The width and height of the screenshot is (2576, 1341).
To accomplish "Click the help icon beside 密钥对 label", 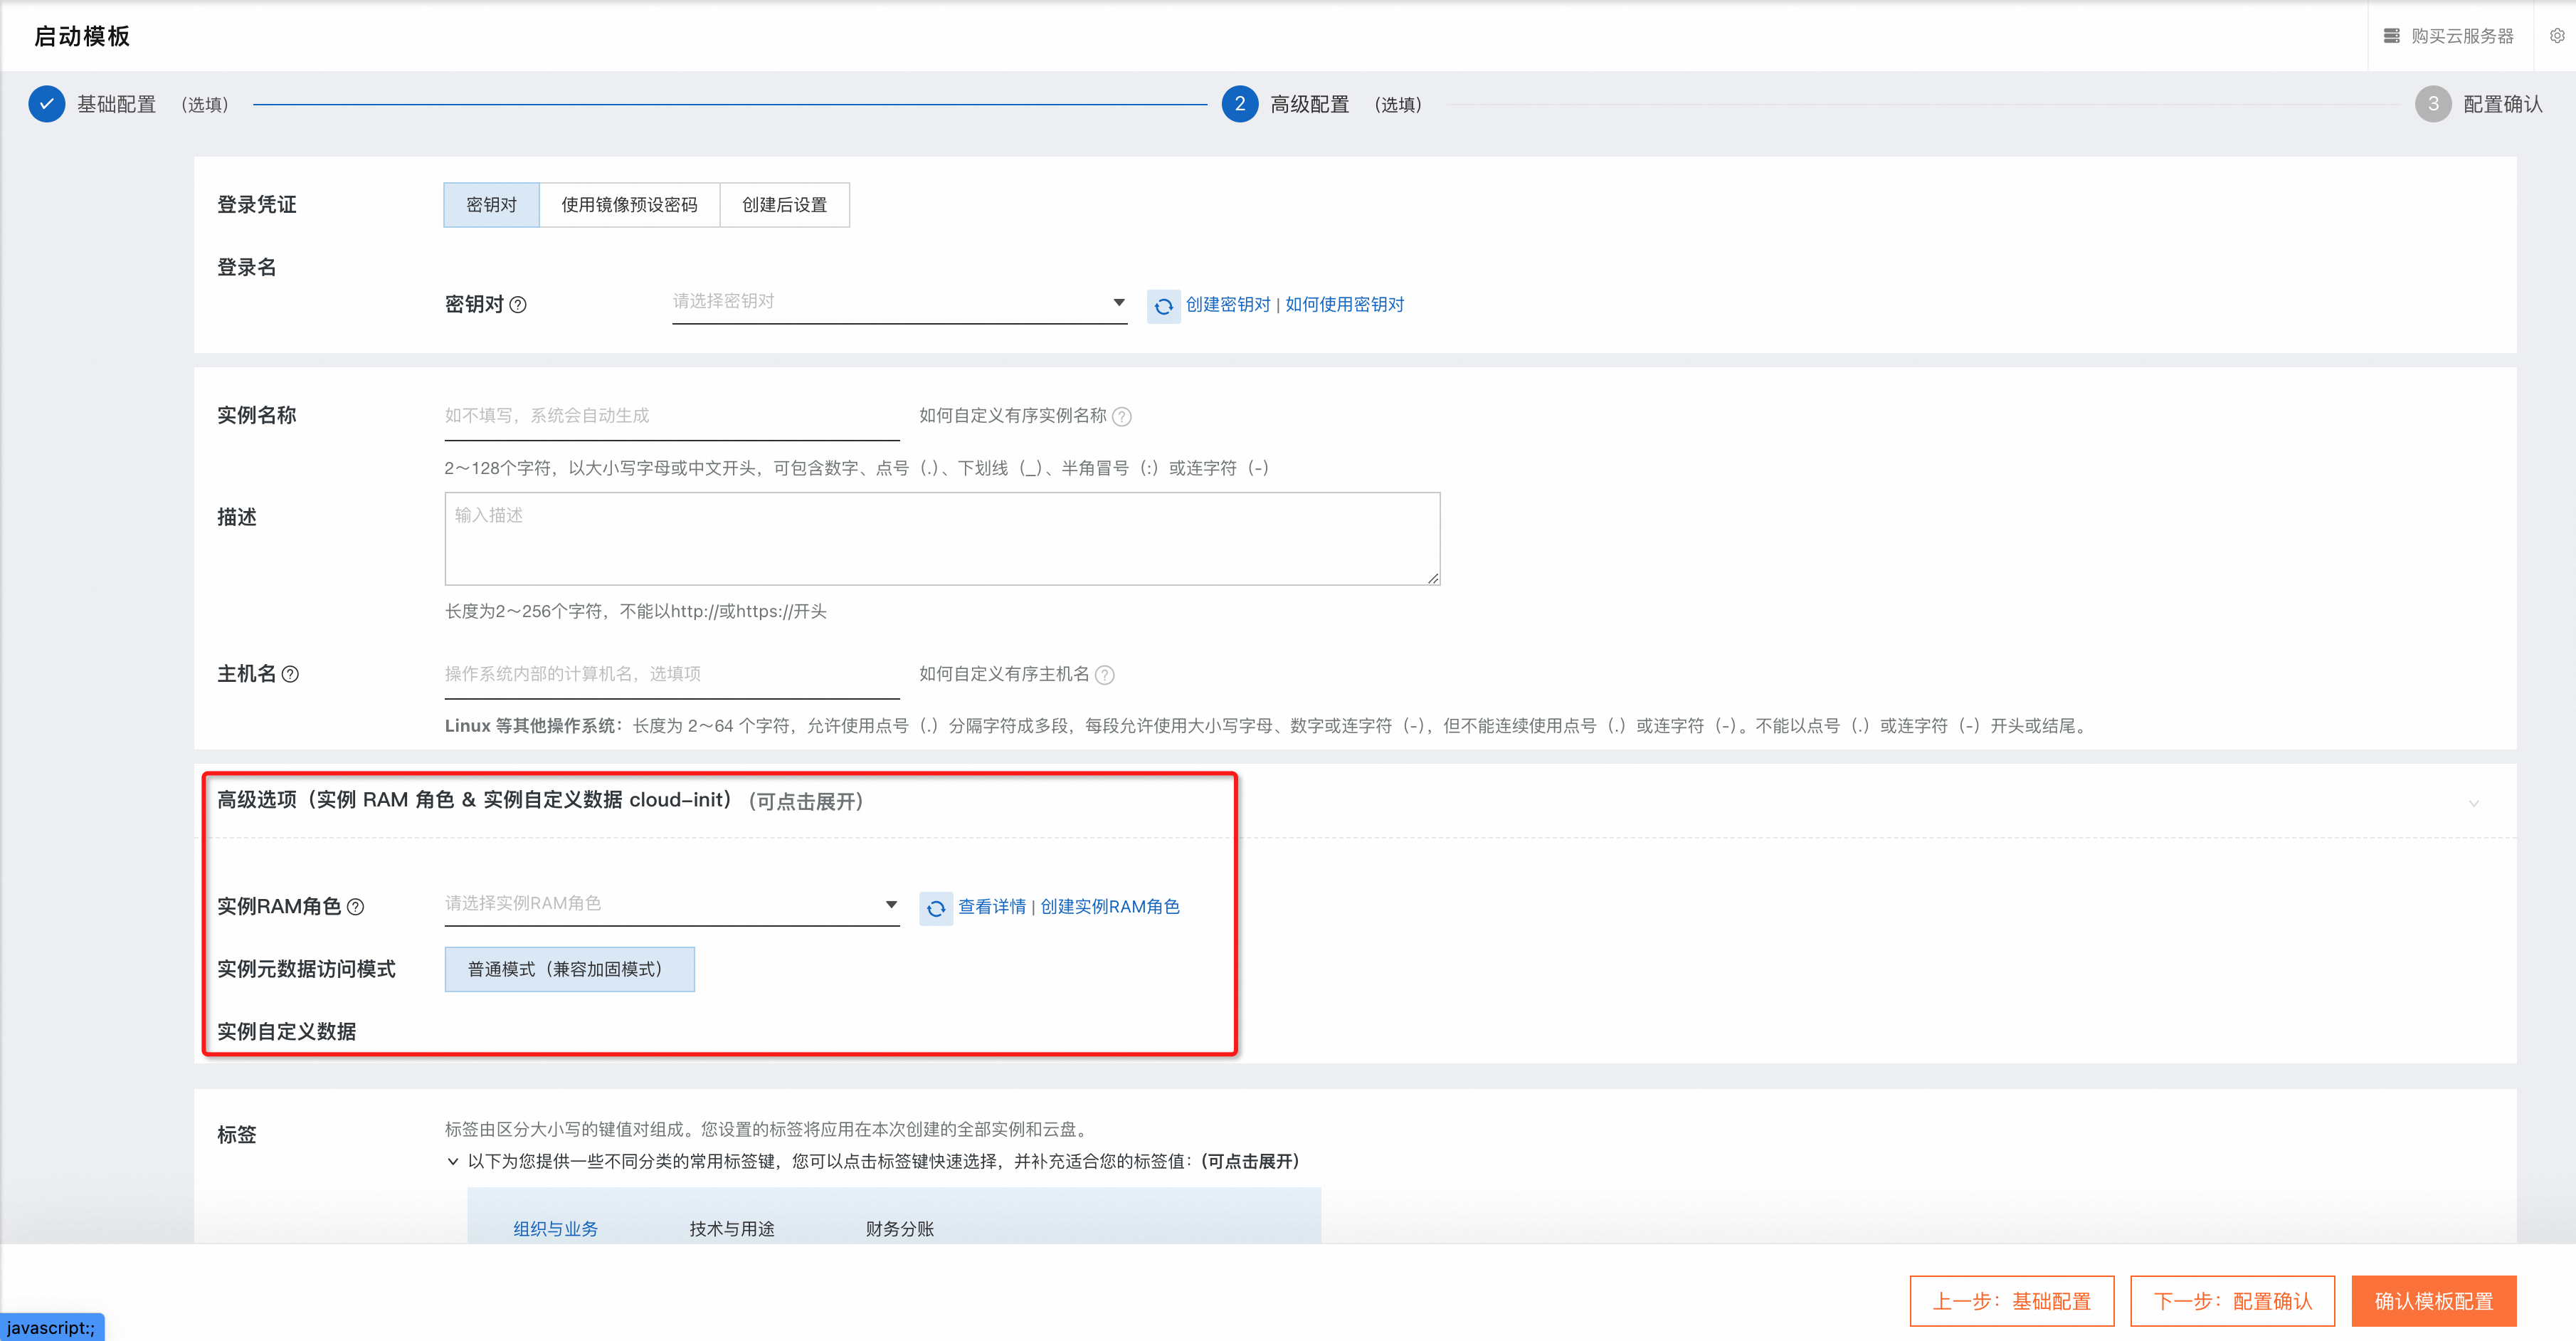I will point(518,305).
